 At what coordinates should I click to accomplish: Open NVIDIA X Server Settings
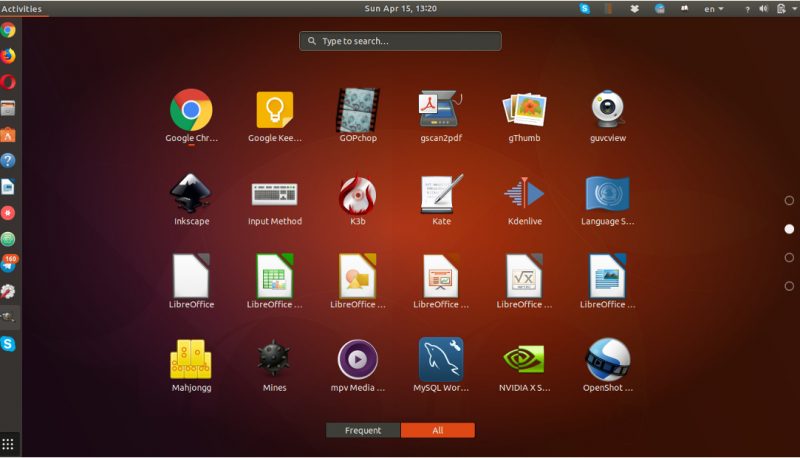click(x=524, y=359)
